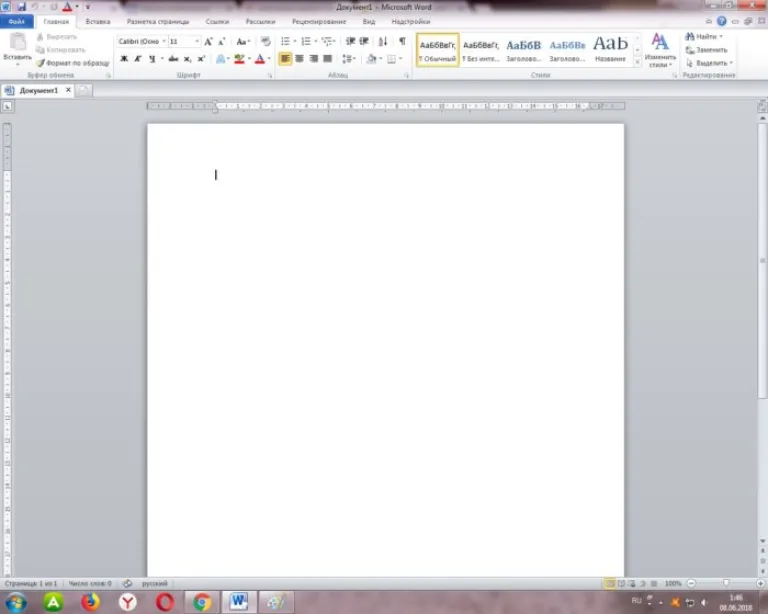Click Заменить in editing group
The width and height of the screenshot is (768, 614).
(706, 50)
